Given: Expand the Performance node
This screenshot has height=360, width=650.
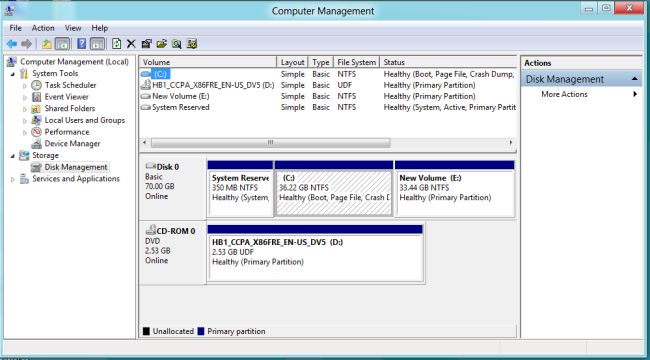Looking at the screenshot, I should [x=25, y=132].
